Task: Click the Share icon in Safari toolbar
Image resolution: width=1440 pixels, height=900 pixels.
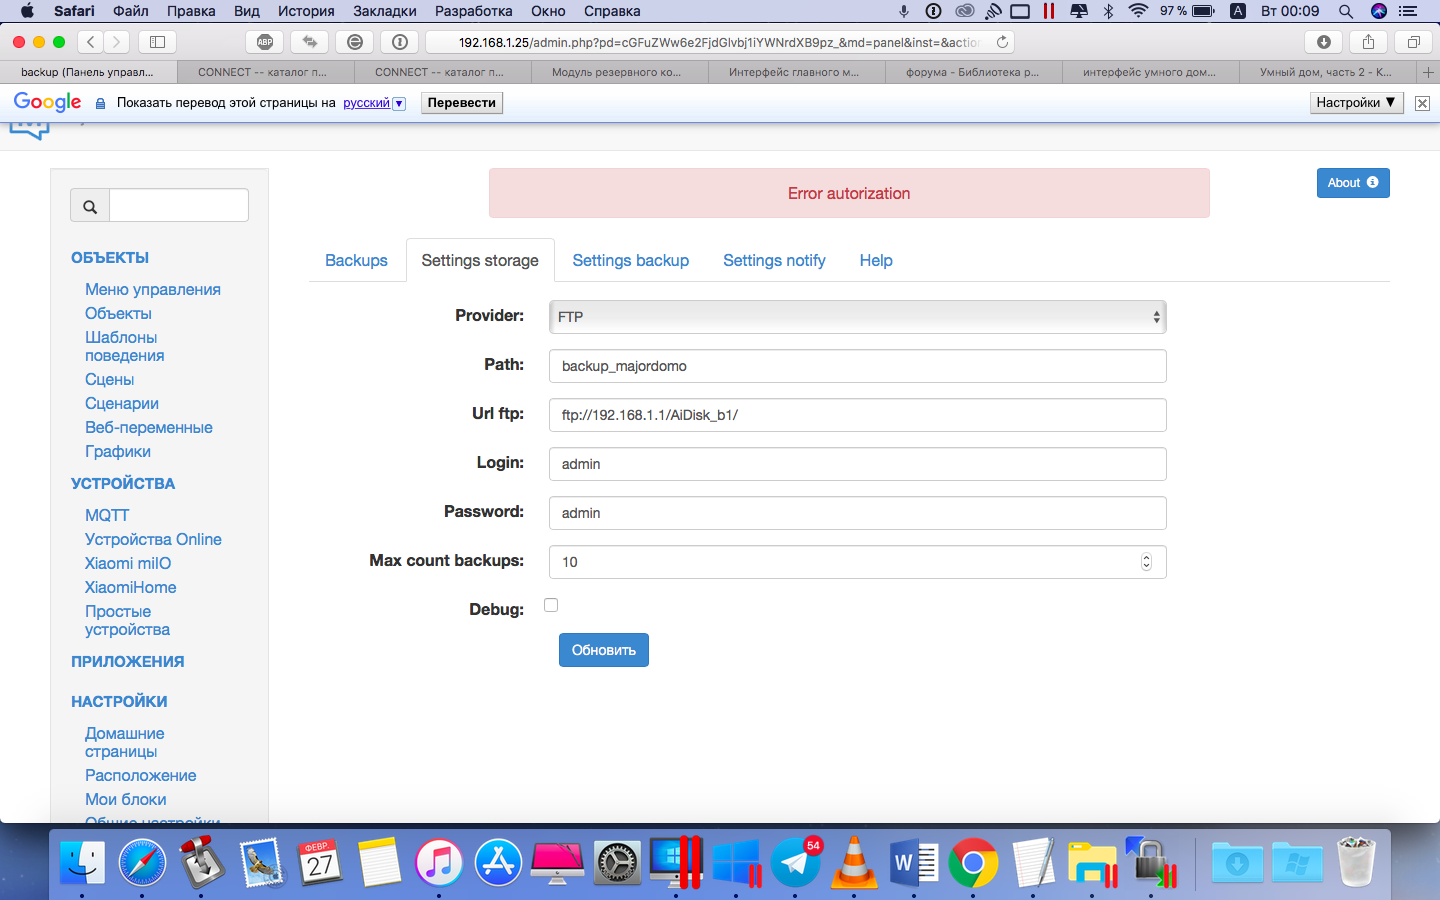Action: [1368, 42]
